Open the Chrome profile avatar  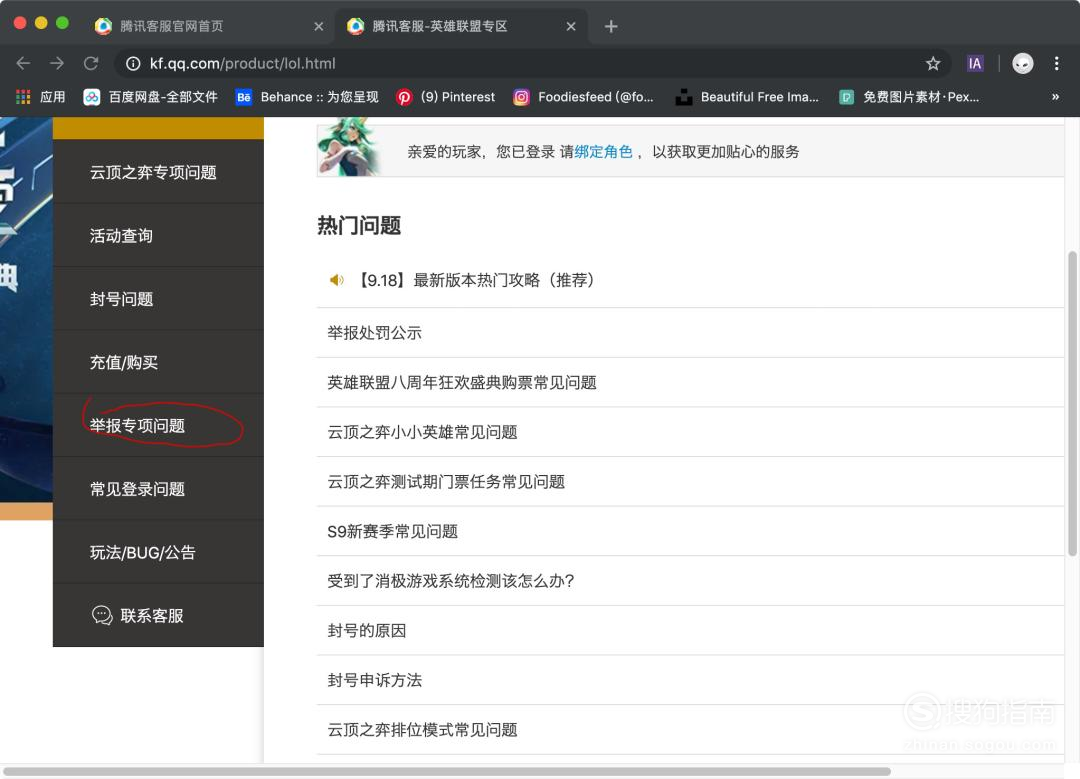click(x=1023, y=63)
